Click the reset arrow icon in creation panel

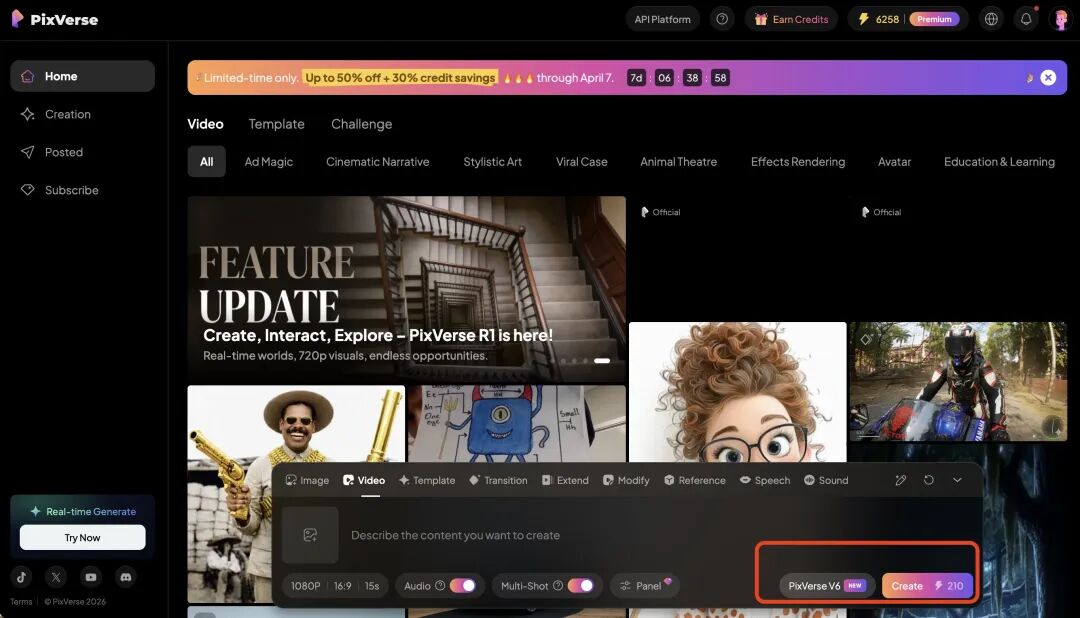click(929, 480)
